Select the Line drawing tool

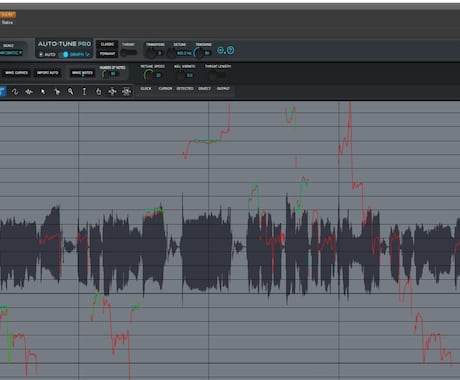click(2, 91)
